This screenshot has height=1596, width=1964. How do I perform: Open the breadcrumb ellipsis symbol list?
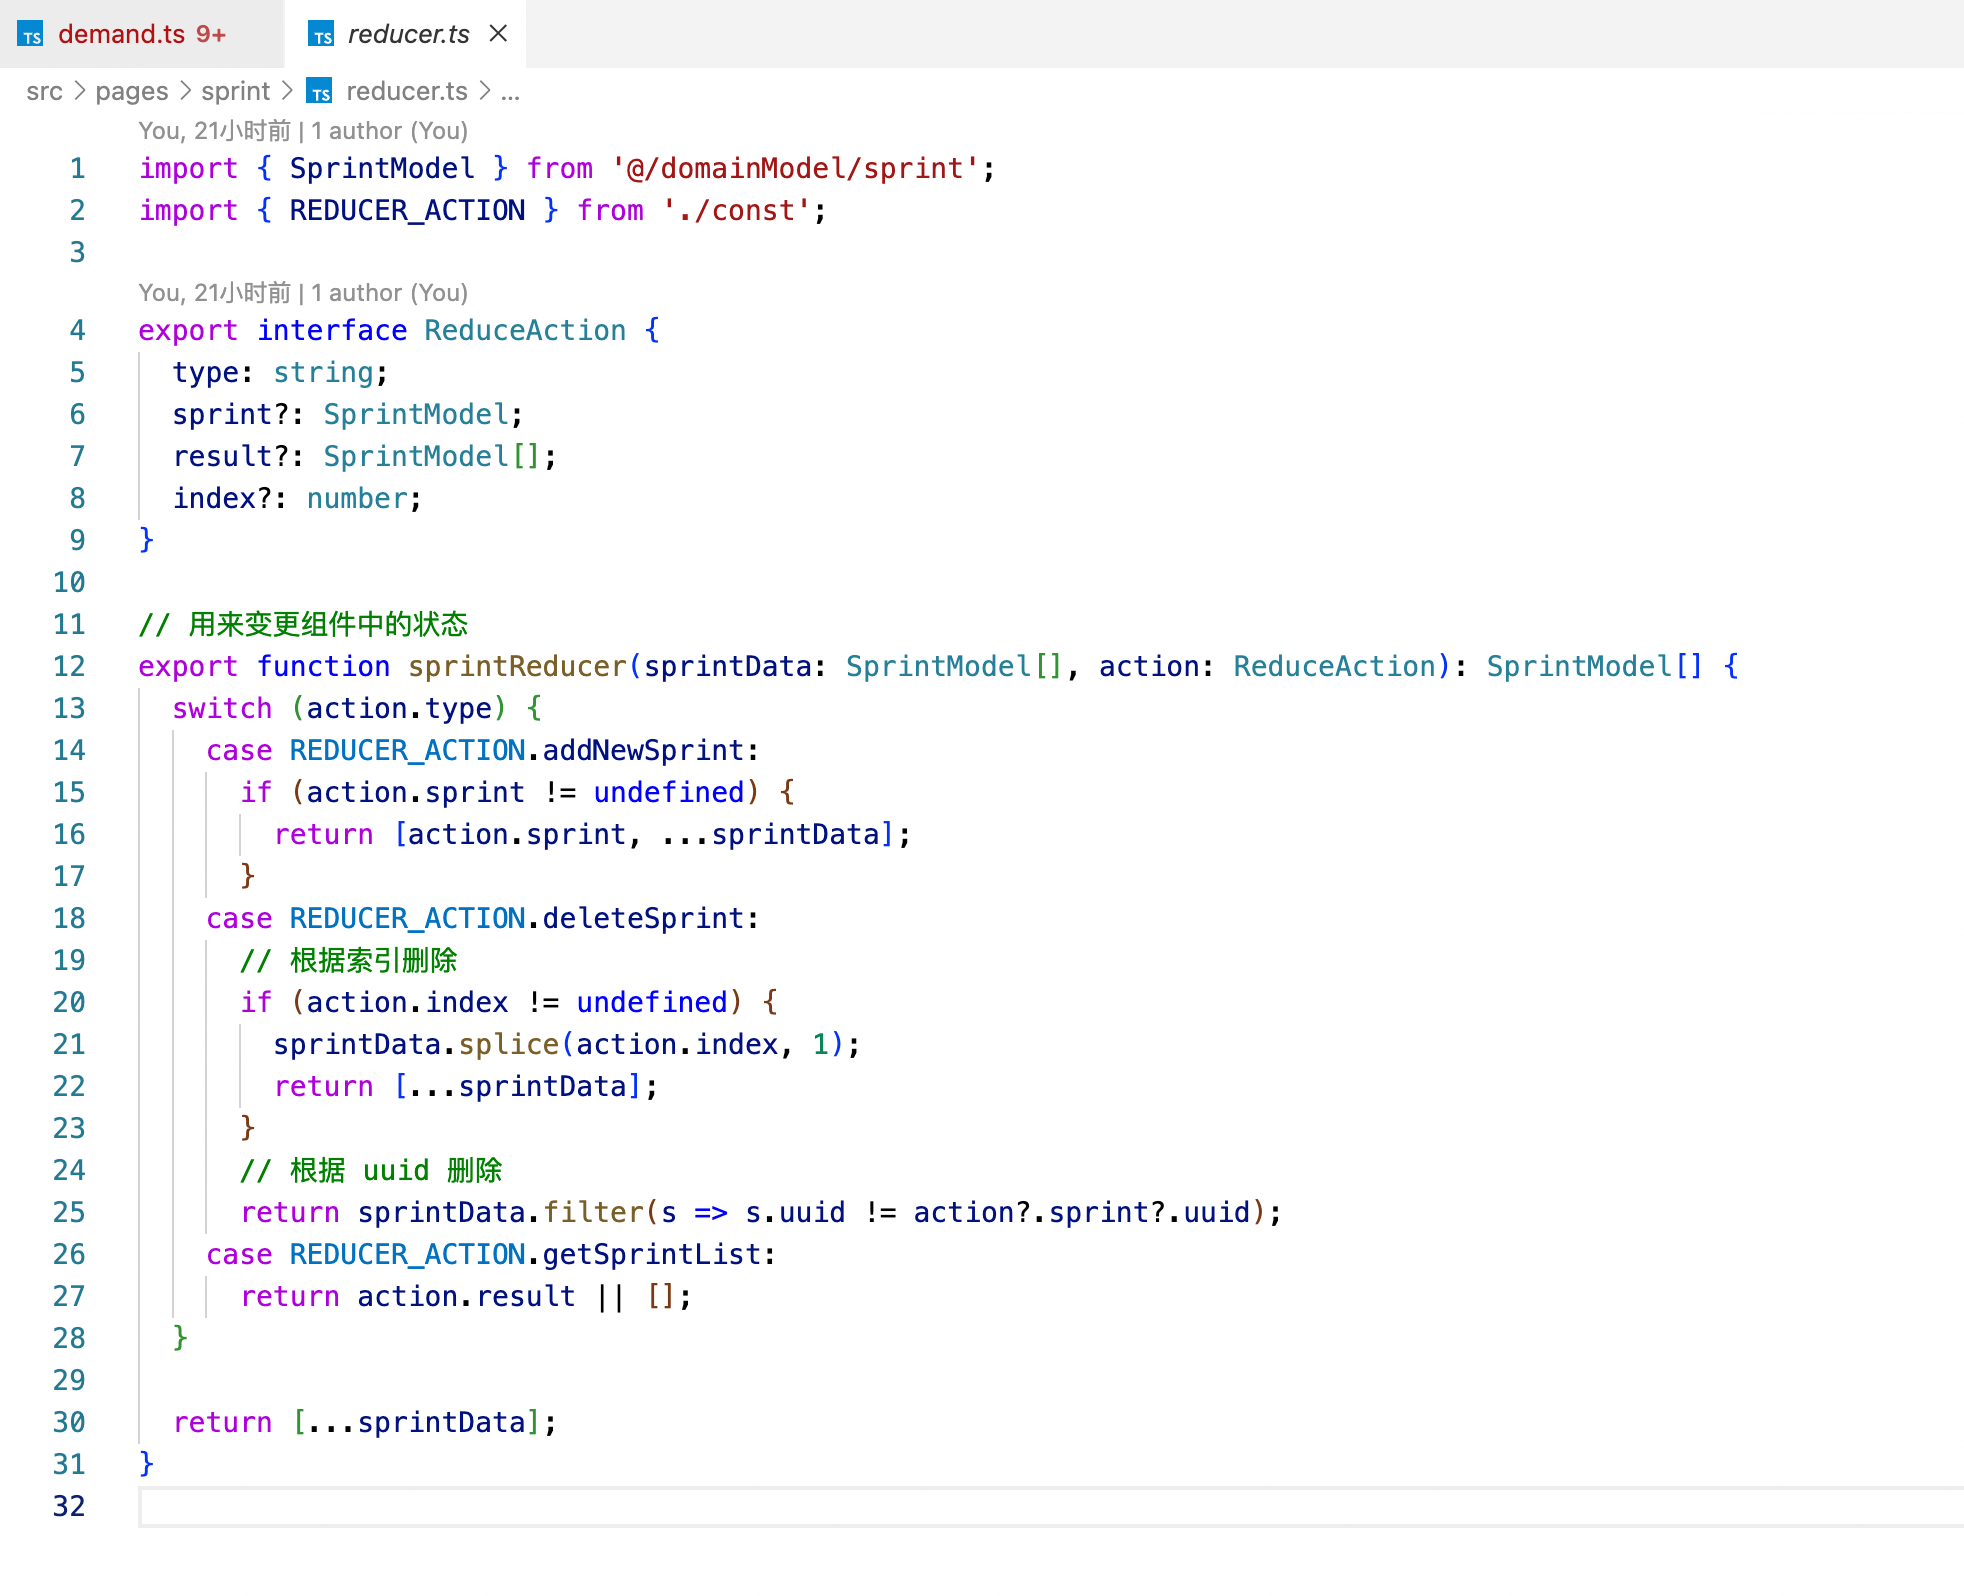click(510, 94)
